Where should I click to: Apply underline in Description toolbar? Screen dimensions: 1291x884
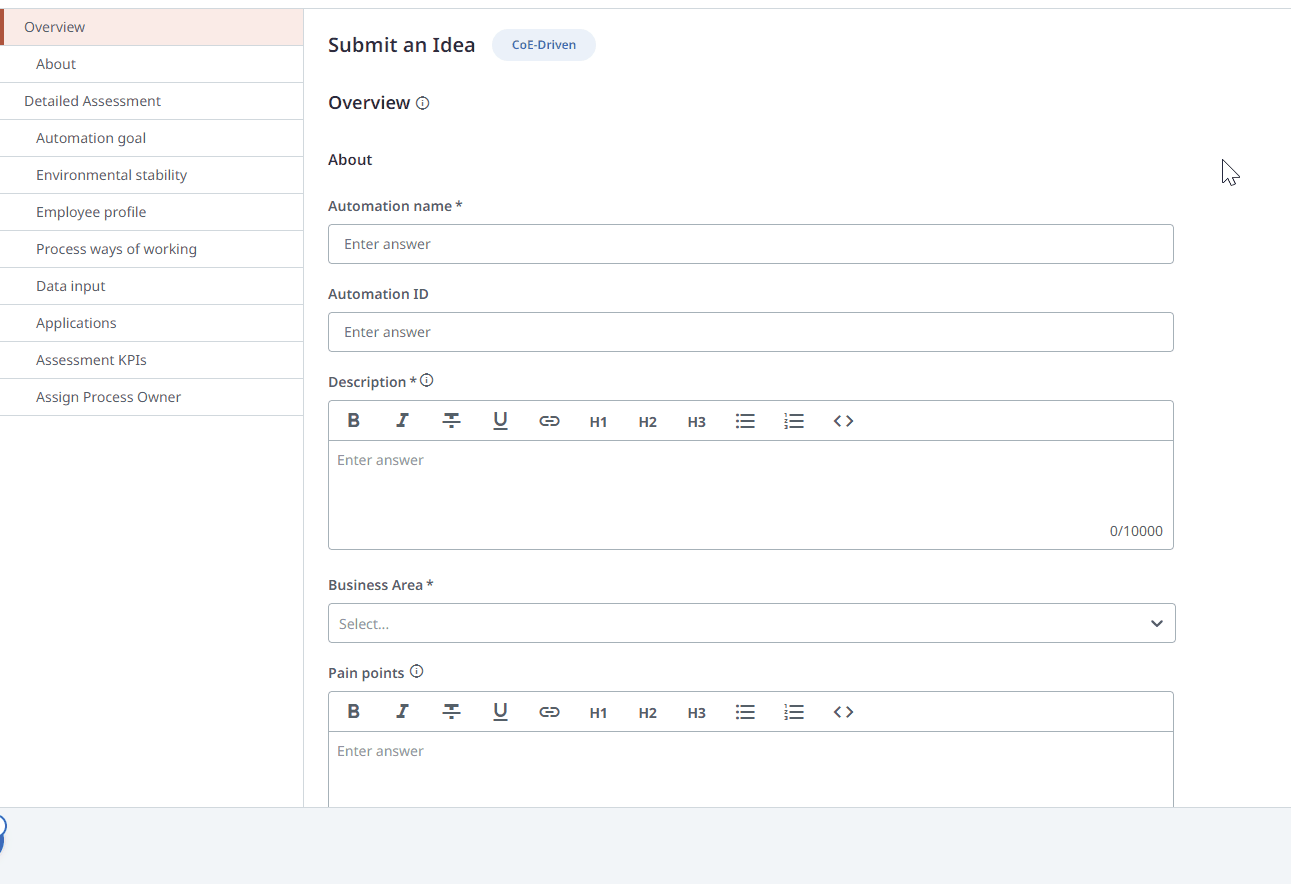[500, 421]
